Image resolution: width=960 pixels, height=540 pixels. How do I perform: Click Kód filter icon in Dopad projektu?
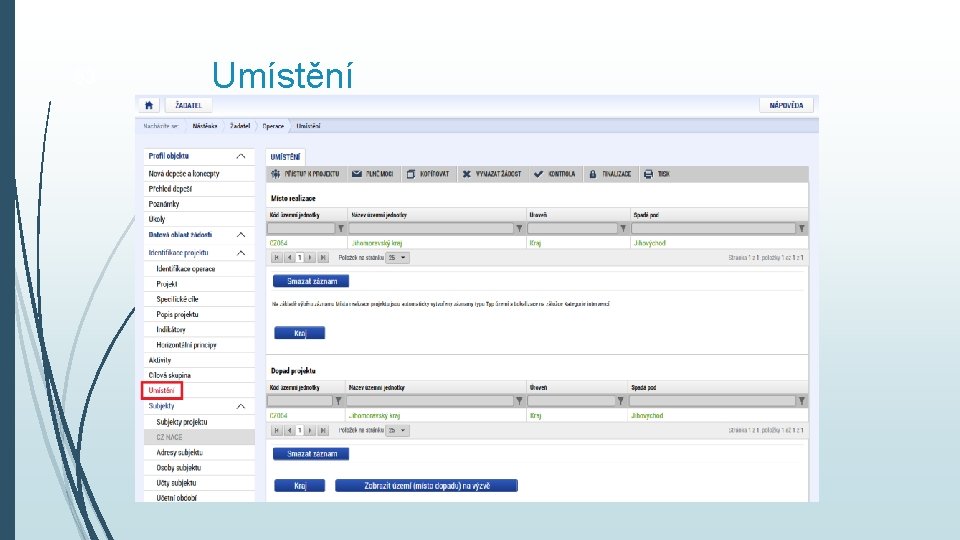click(339, 401)
